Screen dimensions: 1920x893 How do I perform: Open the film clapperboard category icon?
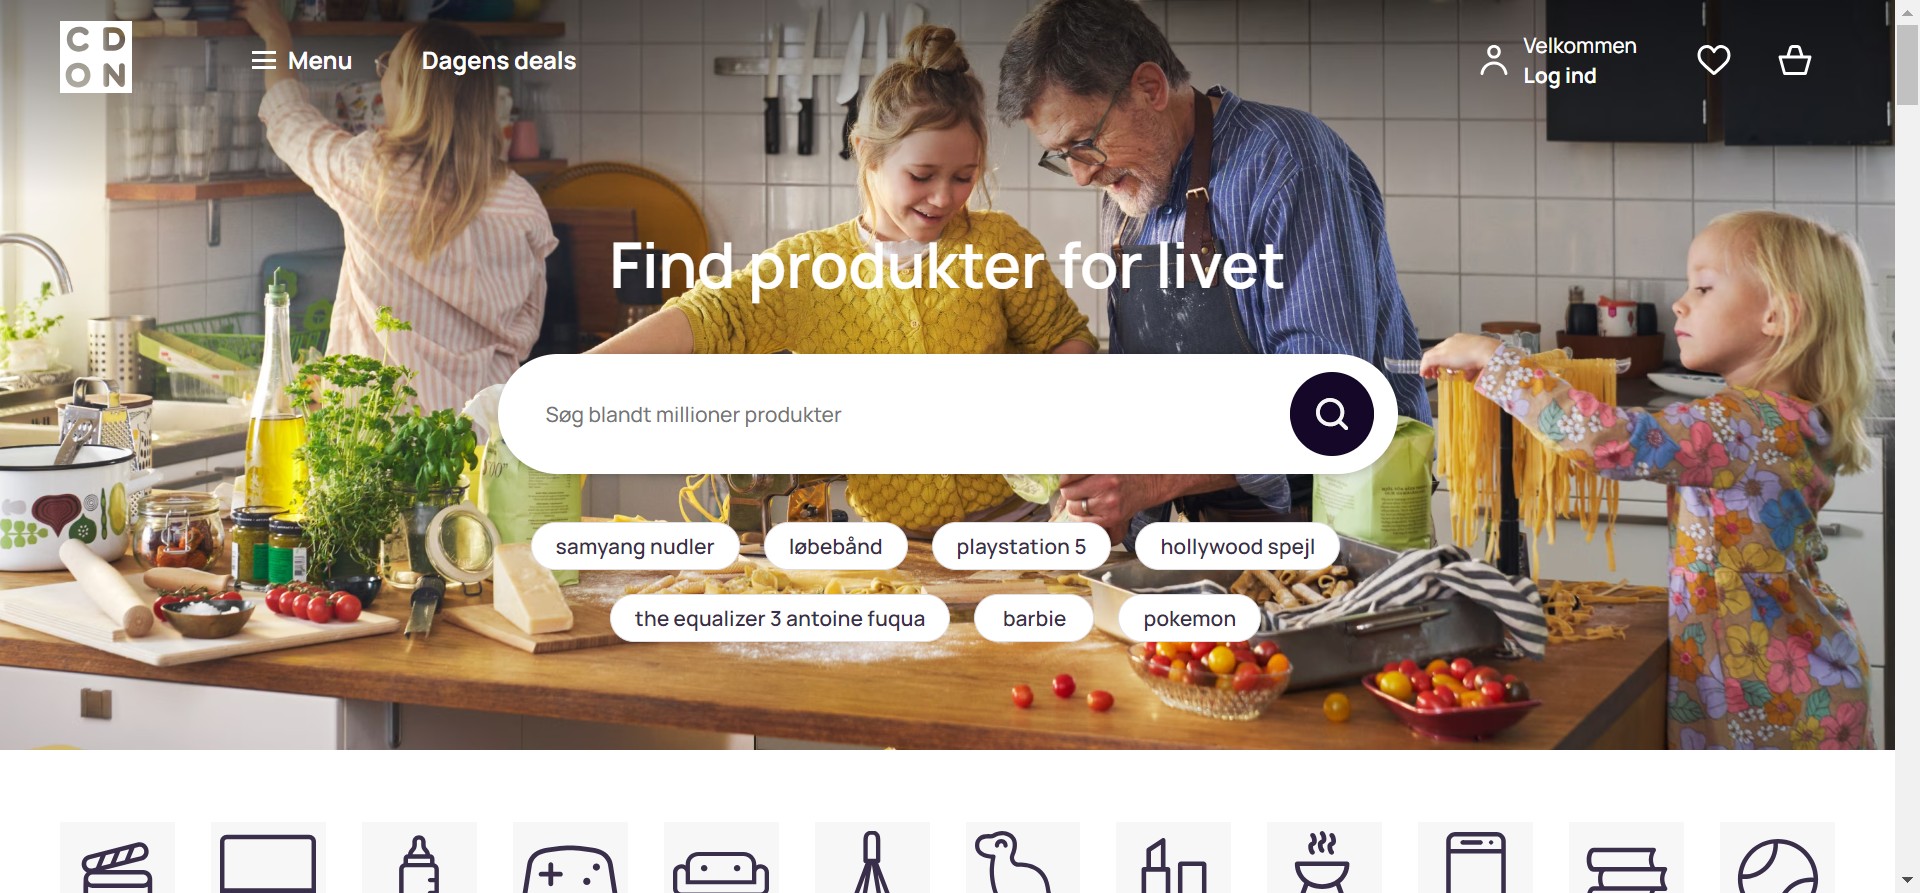click(x=117, y=858)
